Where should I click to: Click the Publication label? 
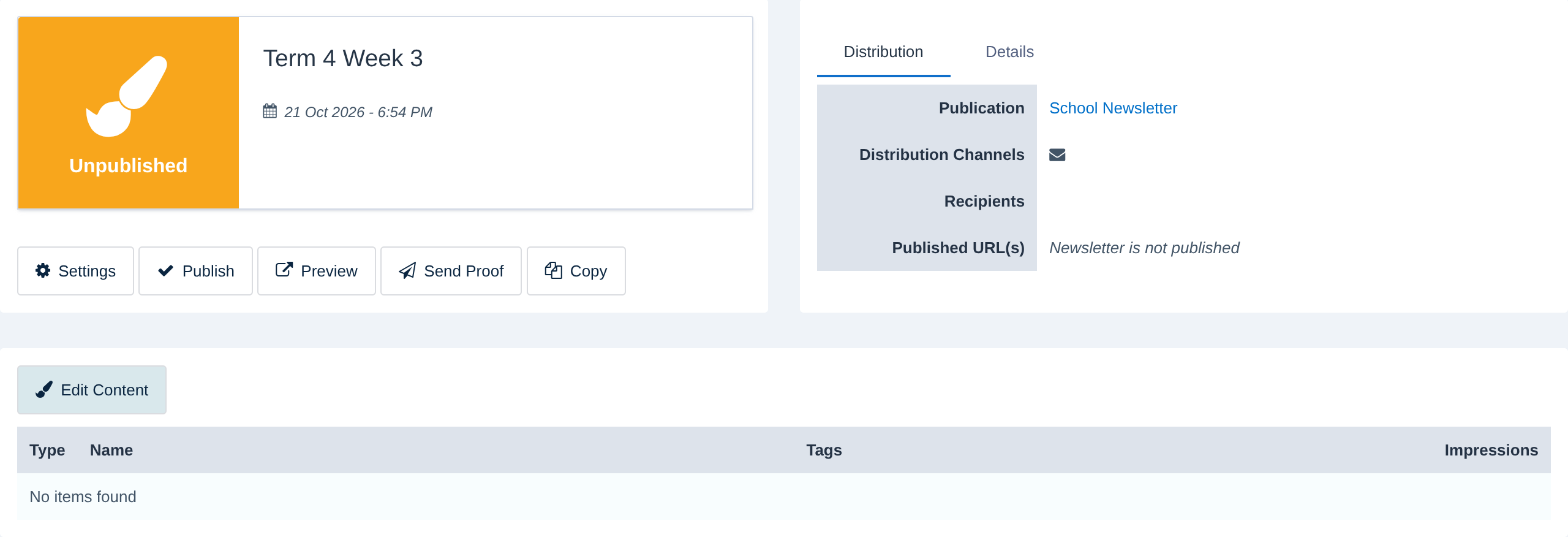(x=981, y=108)
